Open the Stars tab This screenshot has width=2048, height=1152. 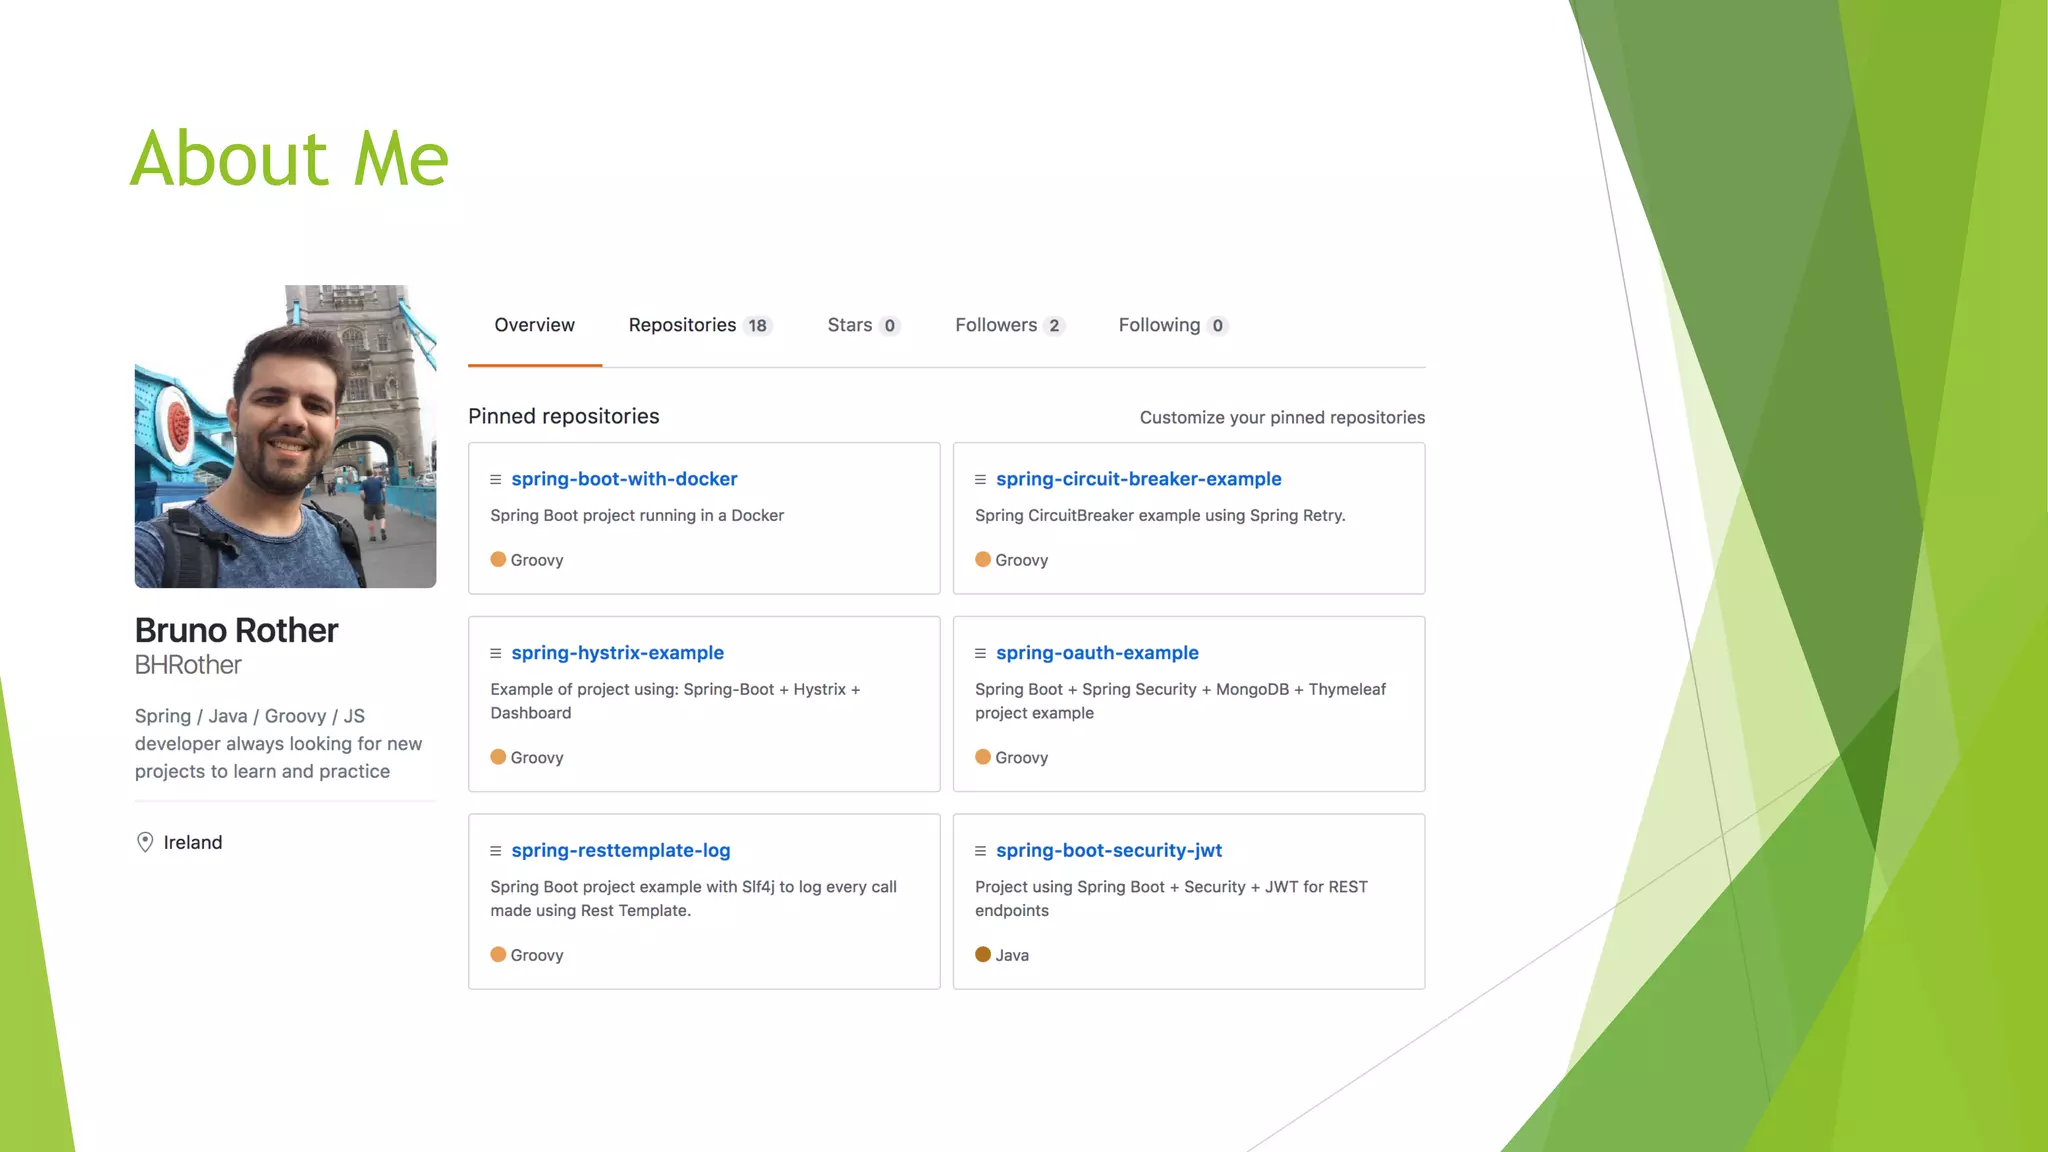[x=862, y=325]
